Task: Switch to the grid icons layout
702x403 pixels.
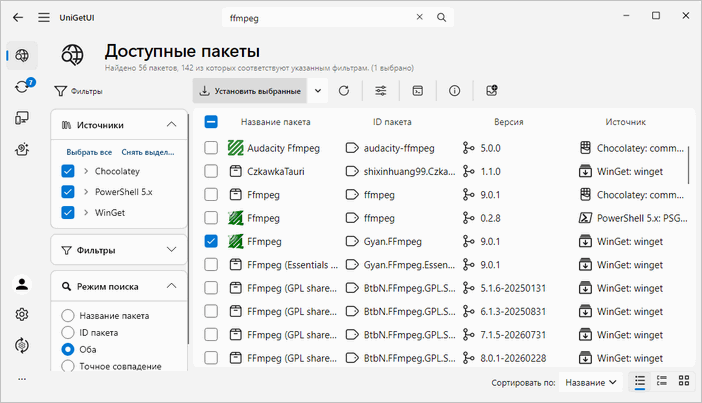Action: (684, 382)
